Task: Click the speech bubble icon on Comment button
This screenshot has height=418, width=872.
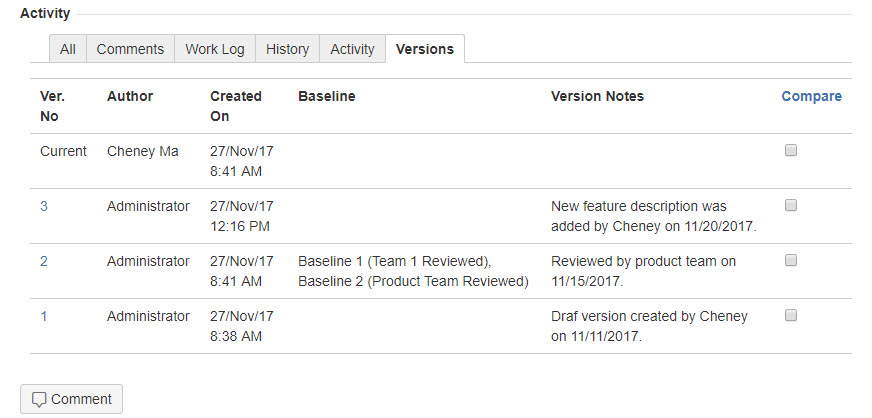Action: (x=39, y=399)
